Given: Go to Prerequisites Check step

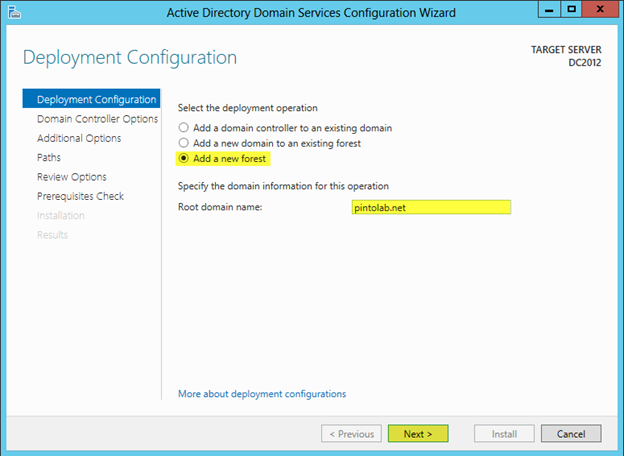Looking at the screenshot, I should tap(80, 196).
